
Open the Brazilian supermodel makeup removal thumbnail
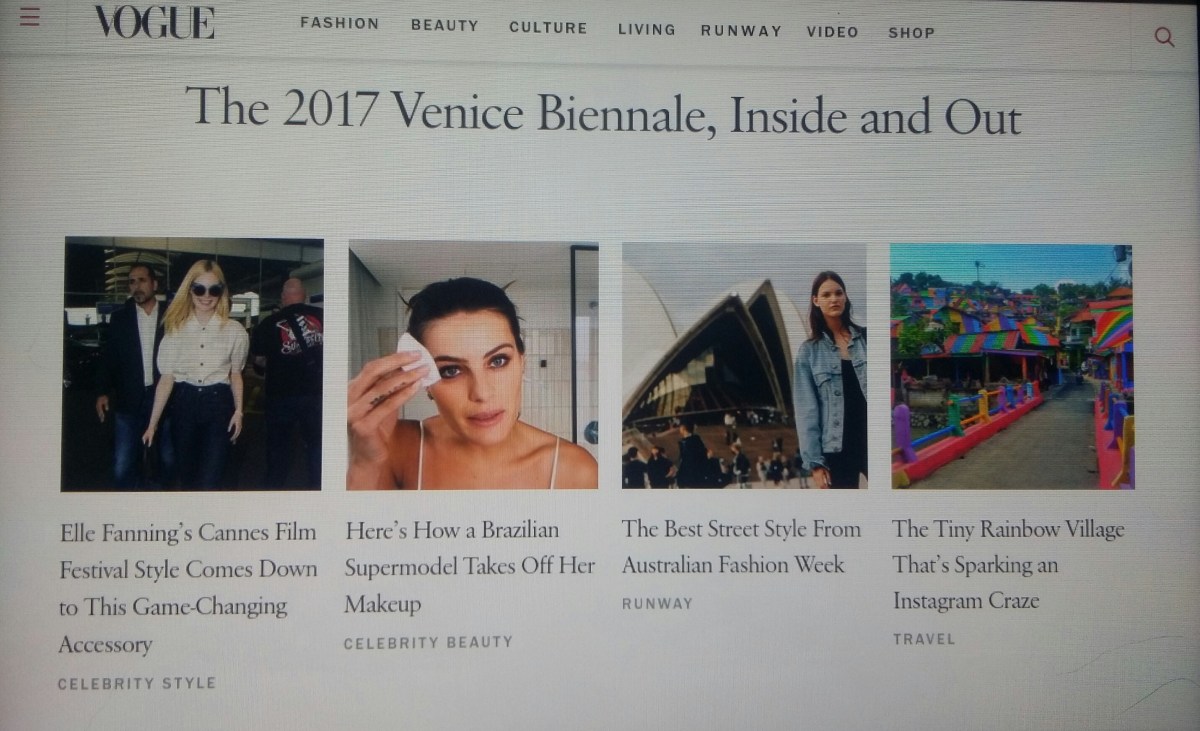472,365
